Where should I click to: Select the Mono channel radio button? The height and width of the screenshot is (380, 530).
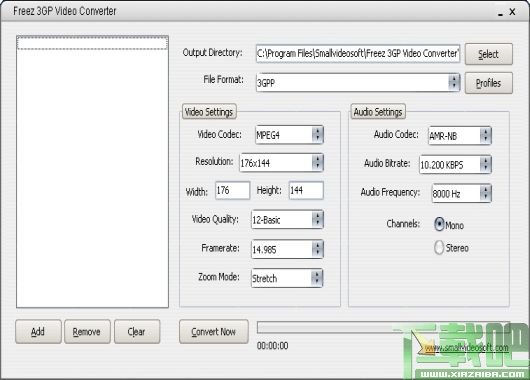pyautogui.click(x=439, y=224)
